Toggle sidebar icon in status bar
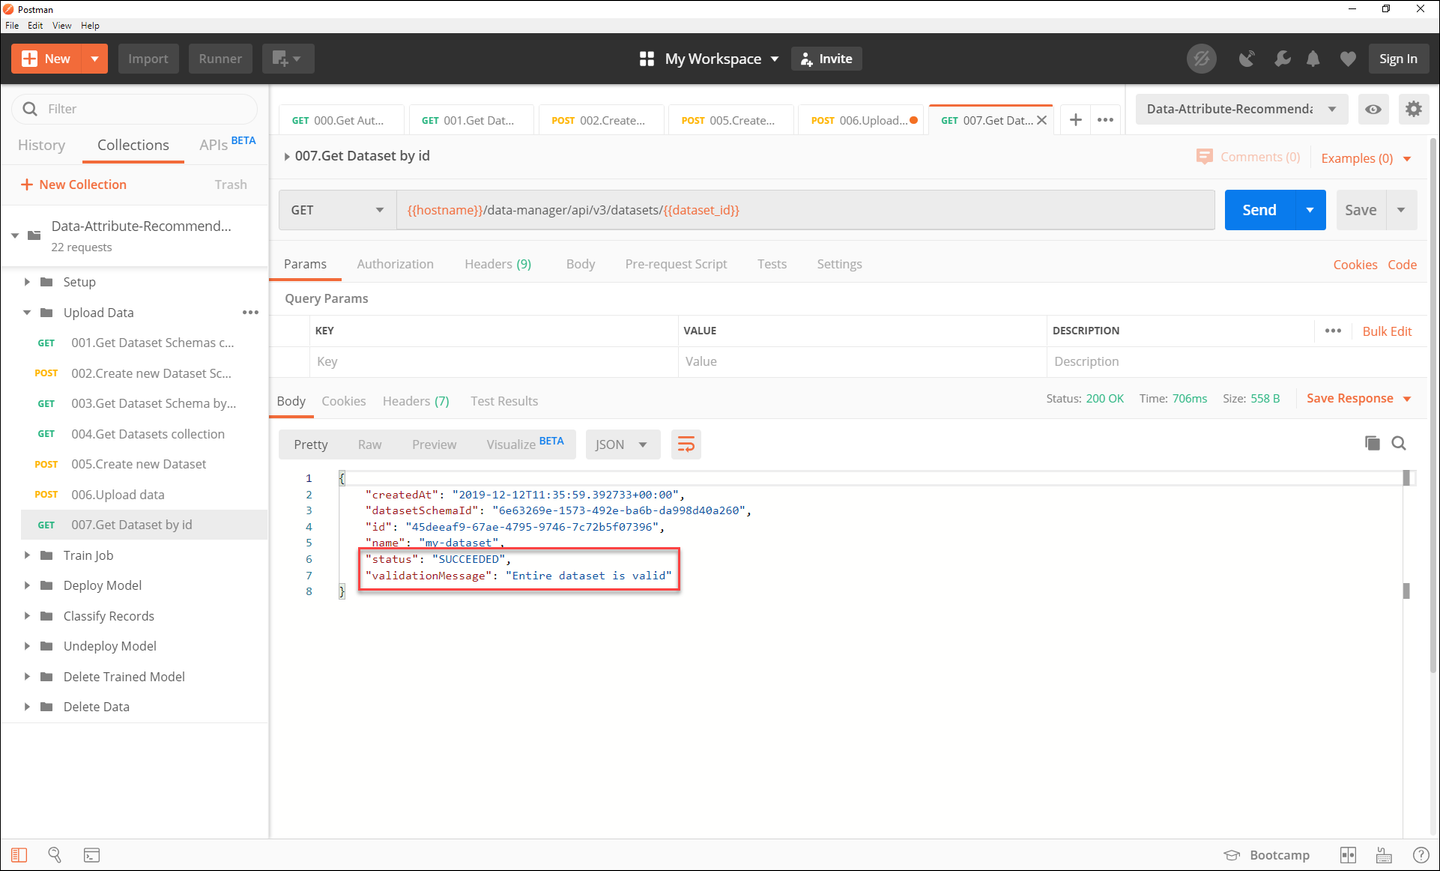Image resolution: width=1440 pixels, height=871 pixels. (x=19, y=855)
